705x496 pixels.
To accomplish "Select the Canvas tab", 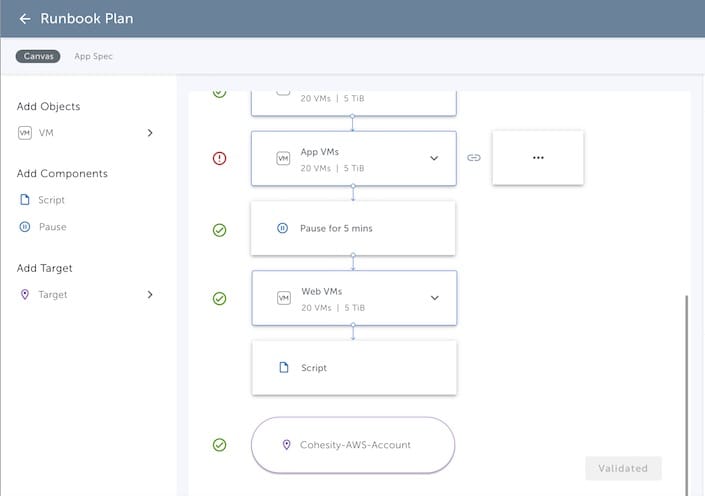I will coord(38,56).
